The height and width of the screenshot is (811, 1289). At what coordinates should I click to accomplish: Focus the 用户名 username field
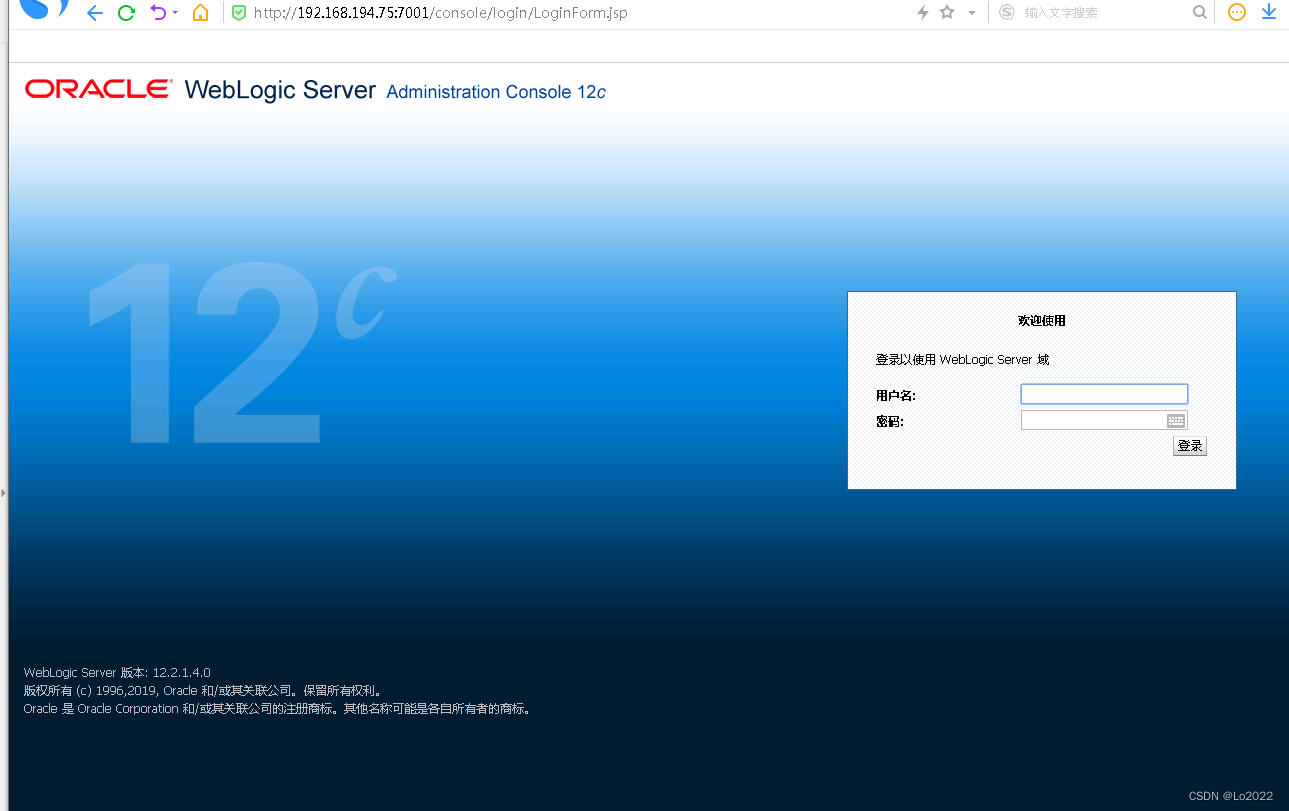tap(1104, 394)
